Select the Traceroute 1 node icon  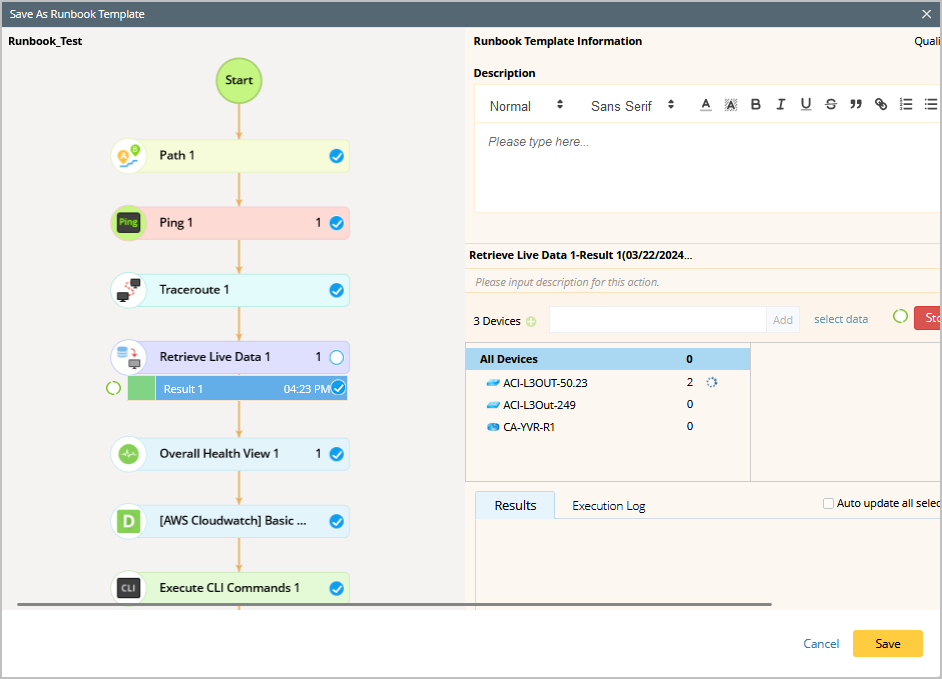pyautogui.click(x=128, y=290)
